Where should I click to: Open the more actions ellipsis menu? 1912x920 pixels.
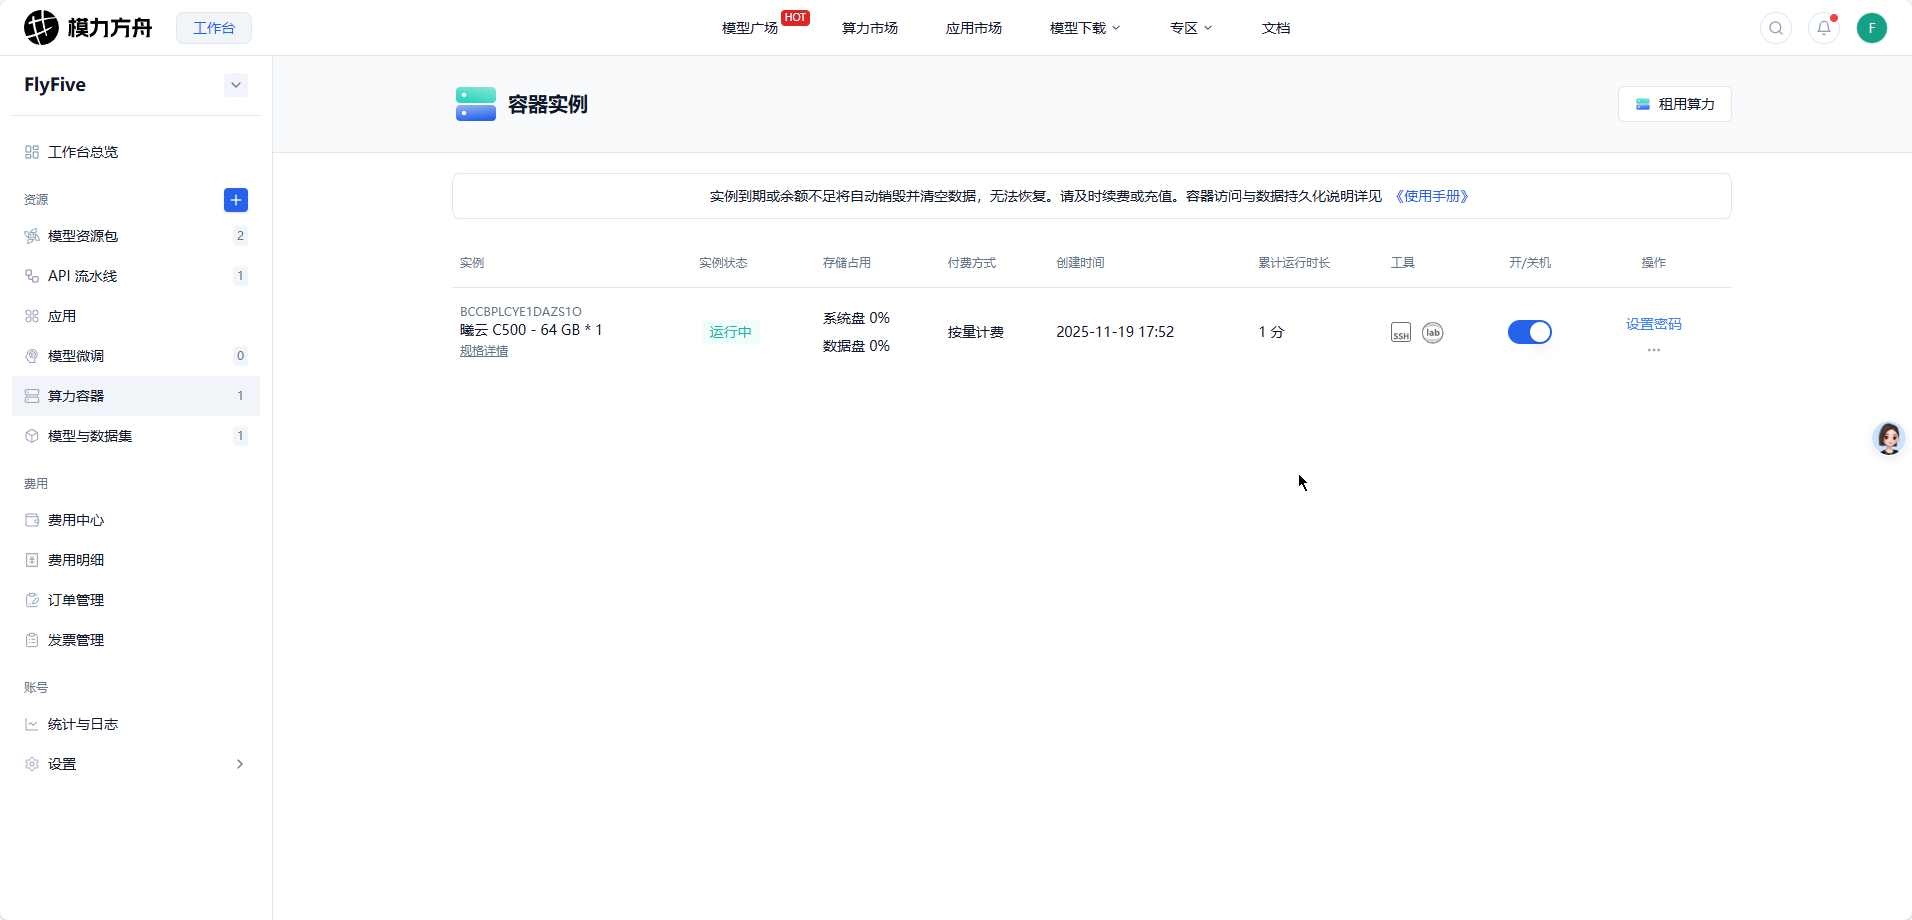tap(1653, 350)
